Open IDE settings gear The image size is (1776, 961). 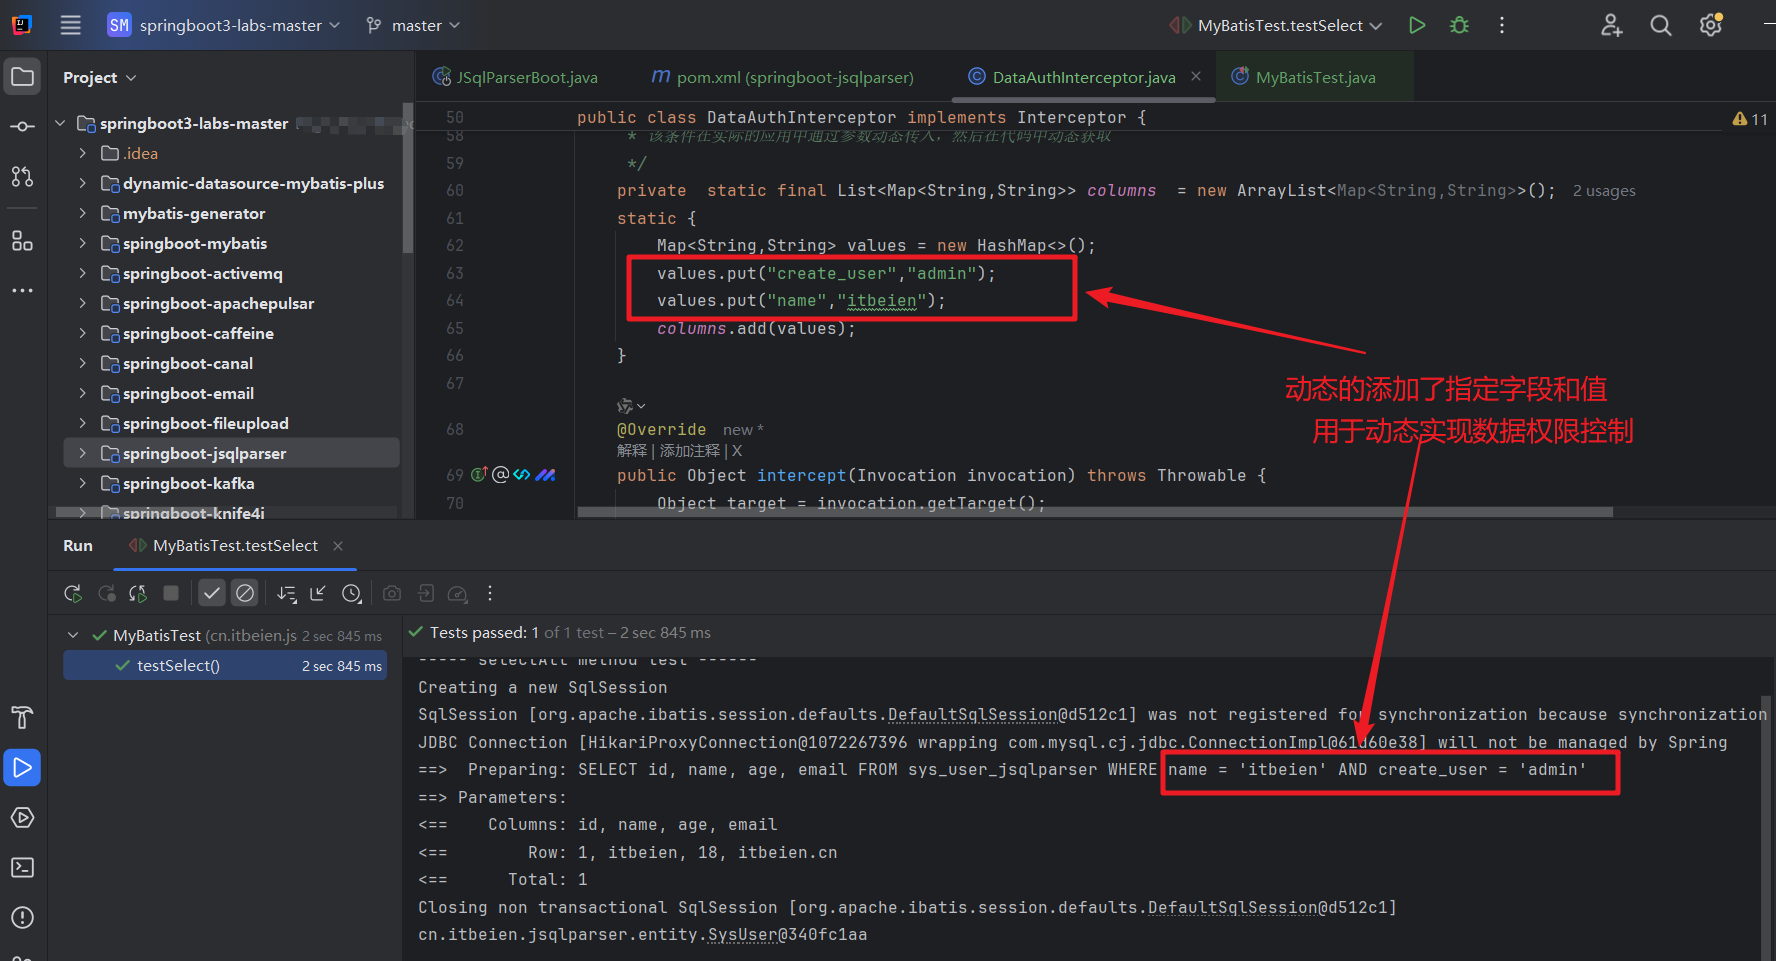click(1711, 25)
